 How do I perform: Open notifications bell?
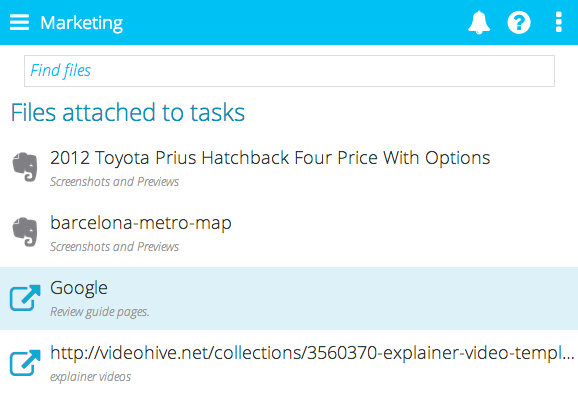[479, 22]
